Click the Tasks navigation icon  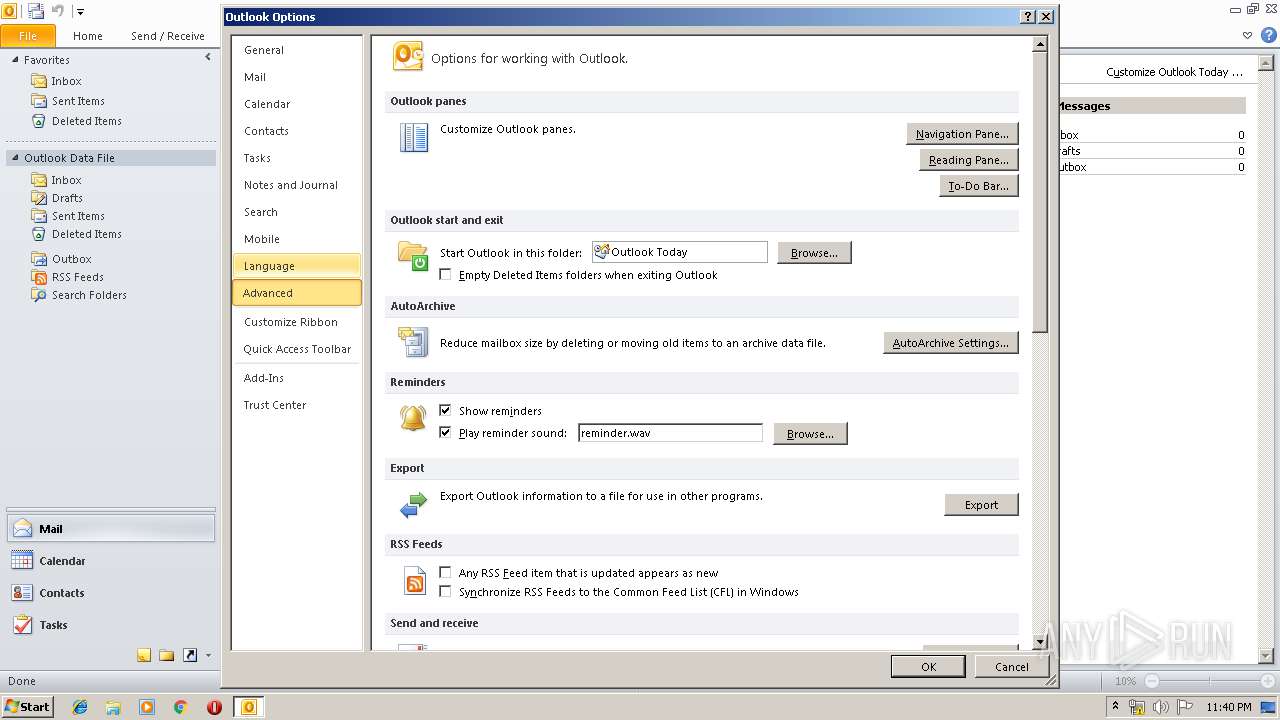(x=22, y=625)
